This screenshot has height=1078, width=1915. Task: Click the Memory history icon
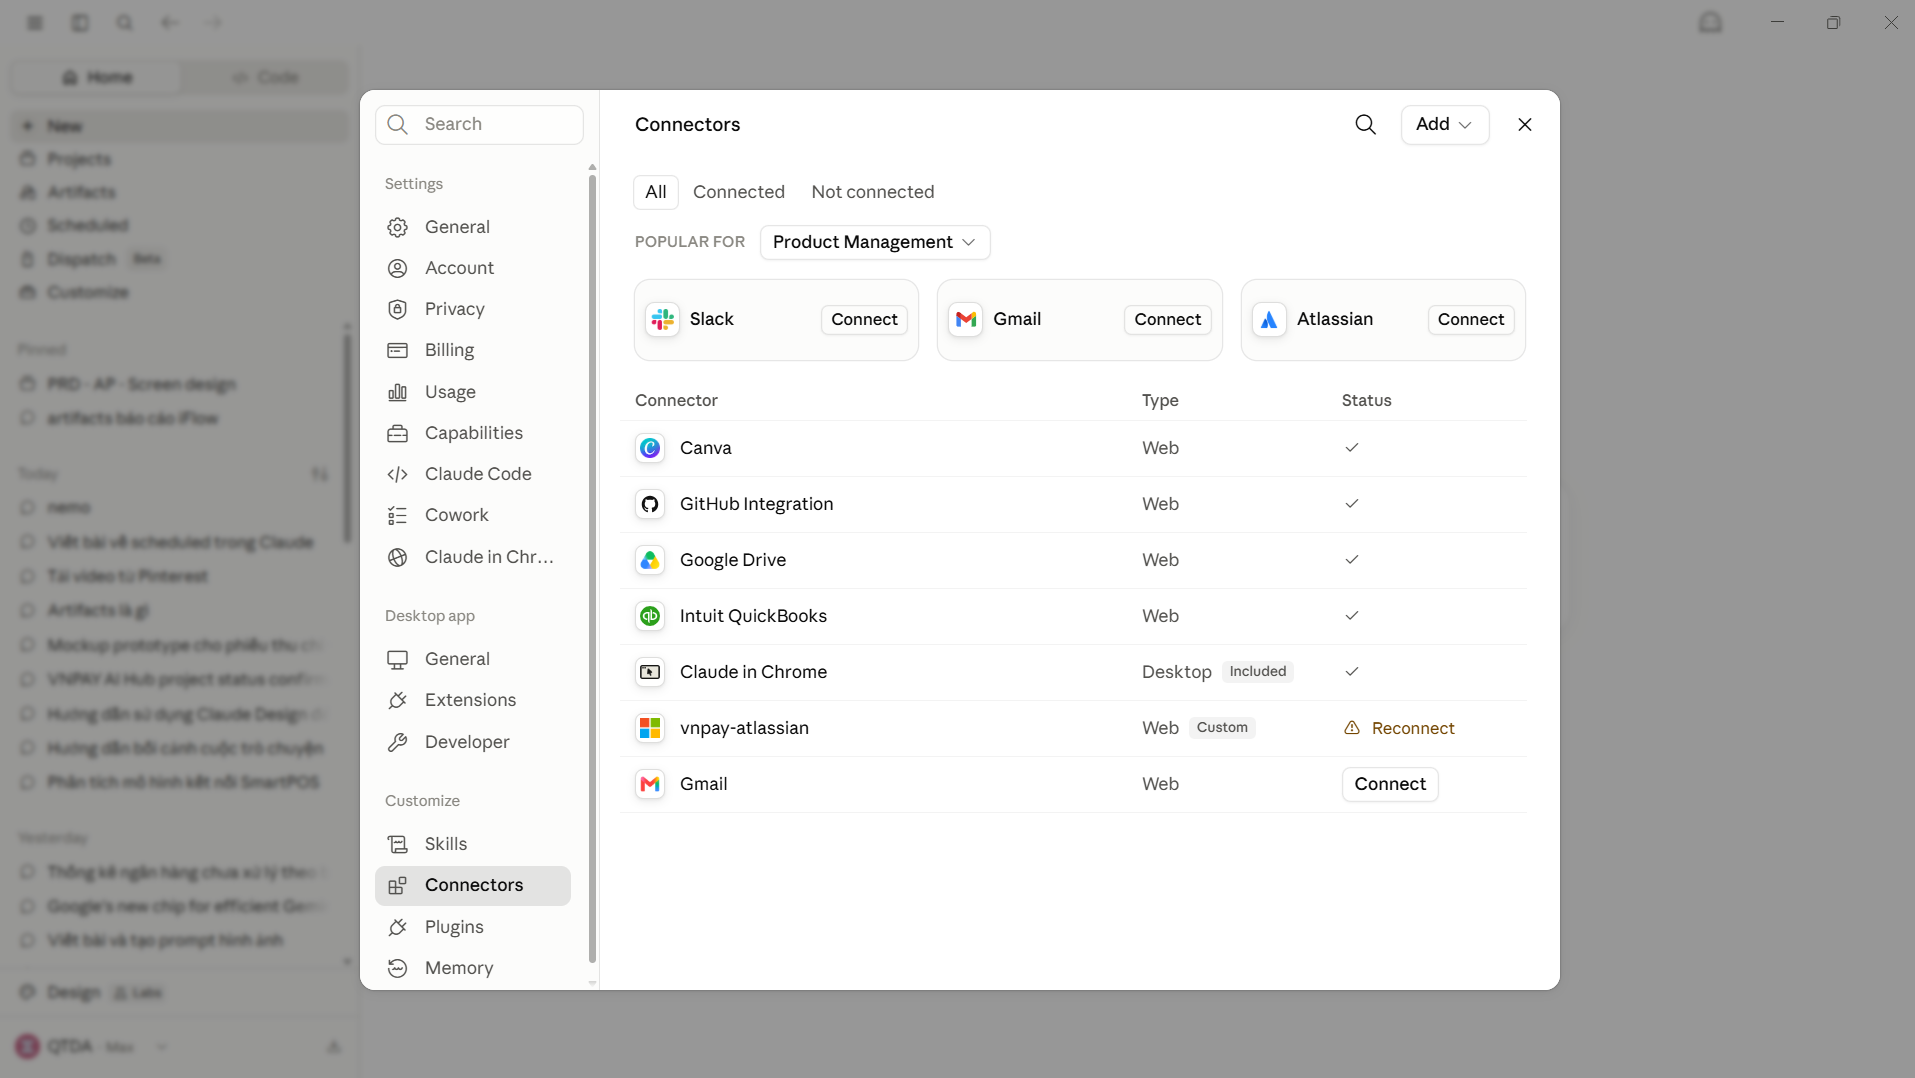point(397,968)
